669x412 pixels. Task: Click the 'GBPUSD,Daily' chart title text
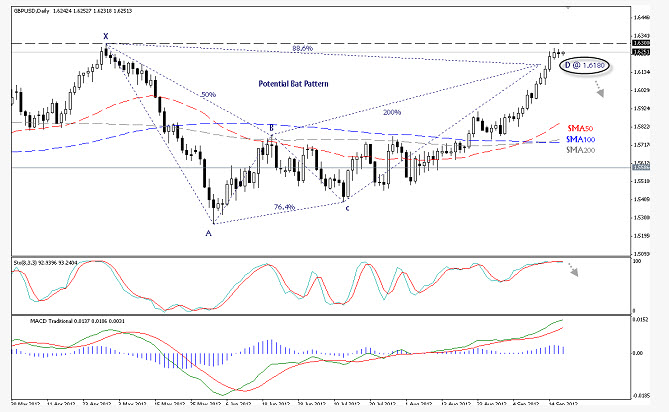click(32, 11)
